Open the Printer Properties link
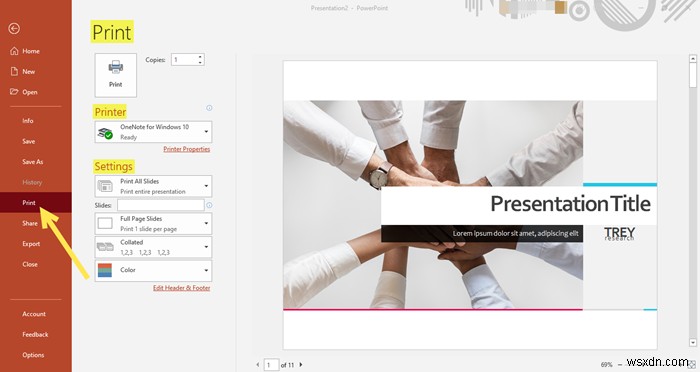 187,149
